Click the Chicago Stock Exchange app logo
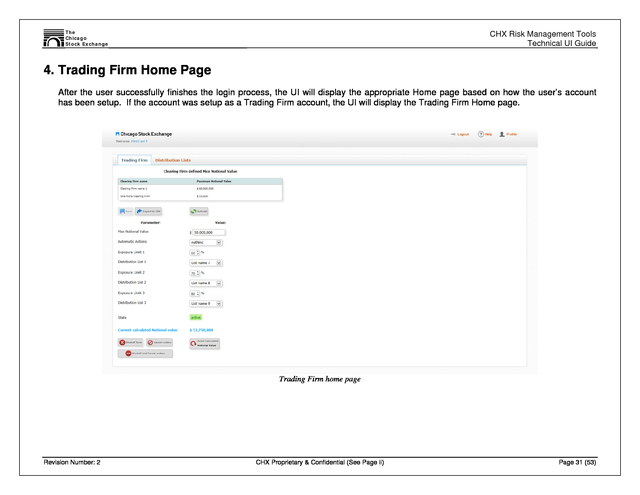 tap(144, 134)
